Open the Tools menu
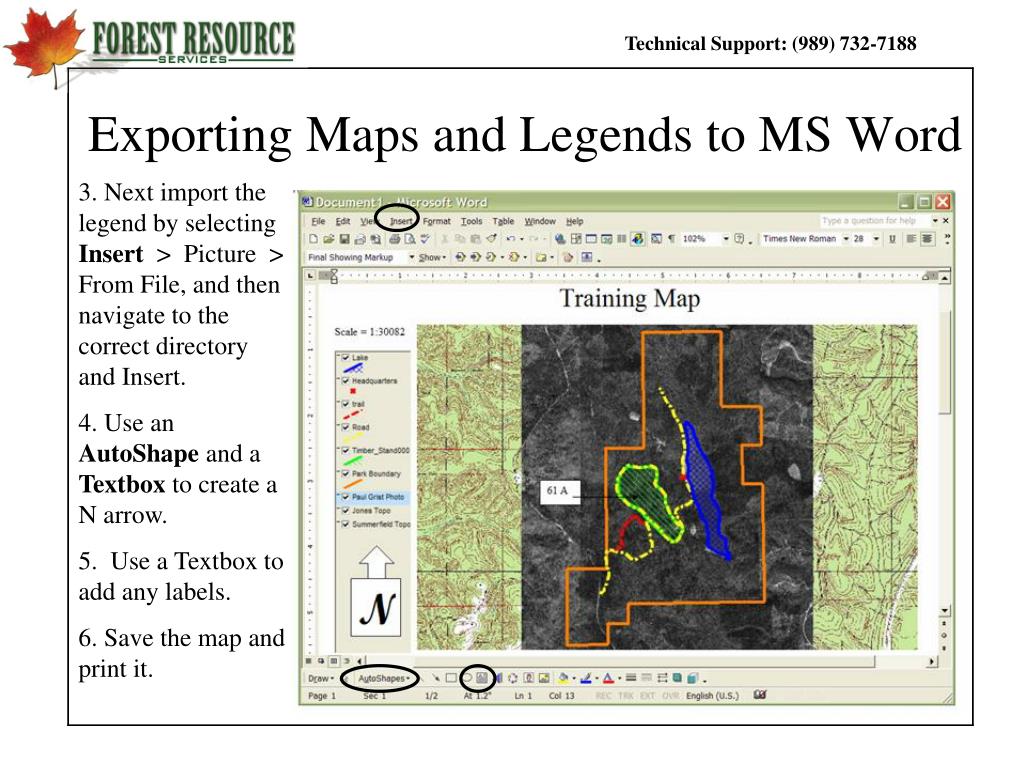 (472, 221)
